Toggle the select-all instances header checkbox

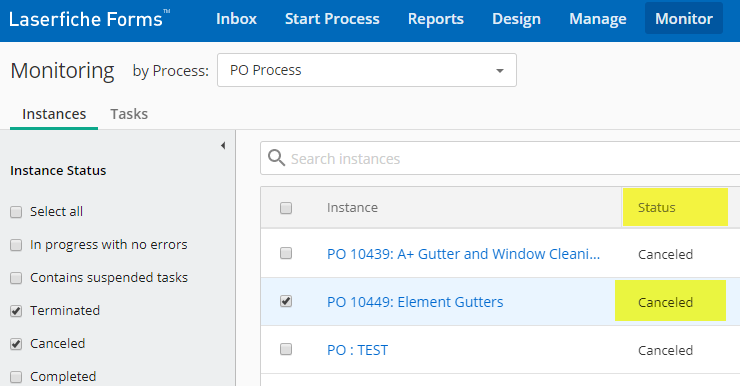tap(286, 208)
